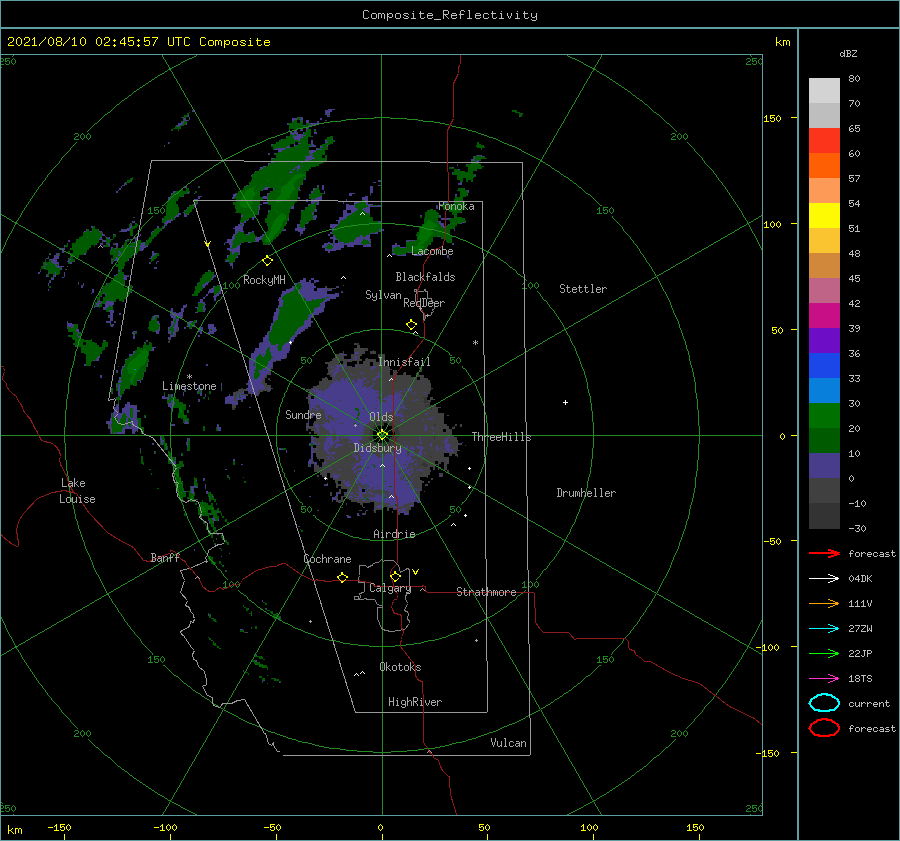Click the magenta 18TS arrow legend icon

(824, 679)
